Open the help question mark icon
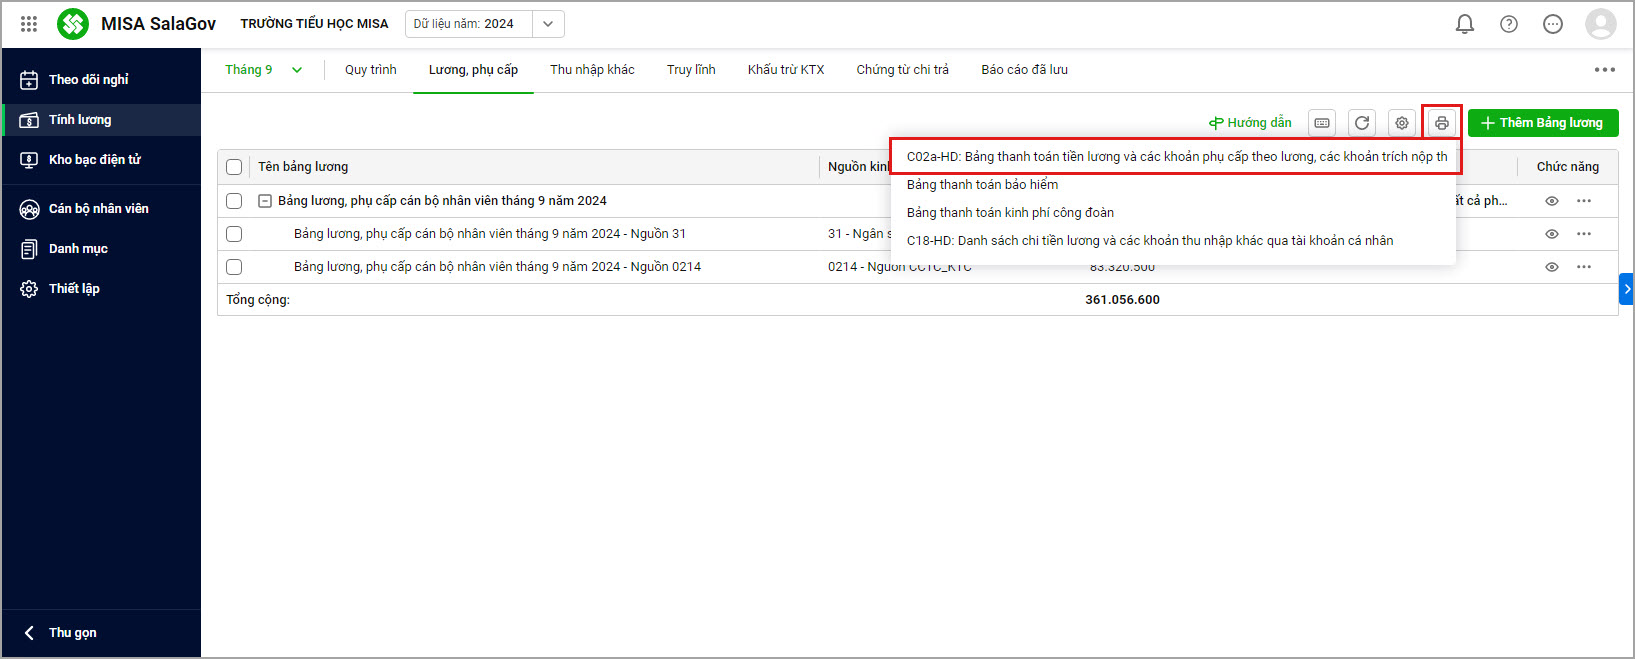The height and width of the screenshot is (659, 1635). [x=1509, y=24]
